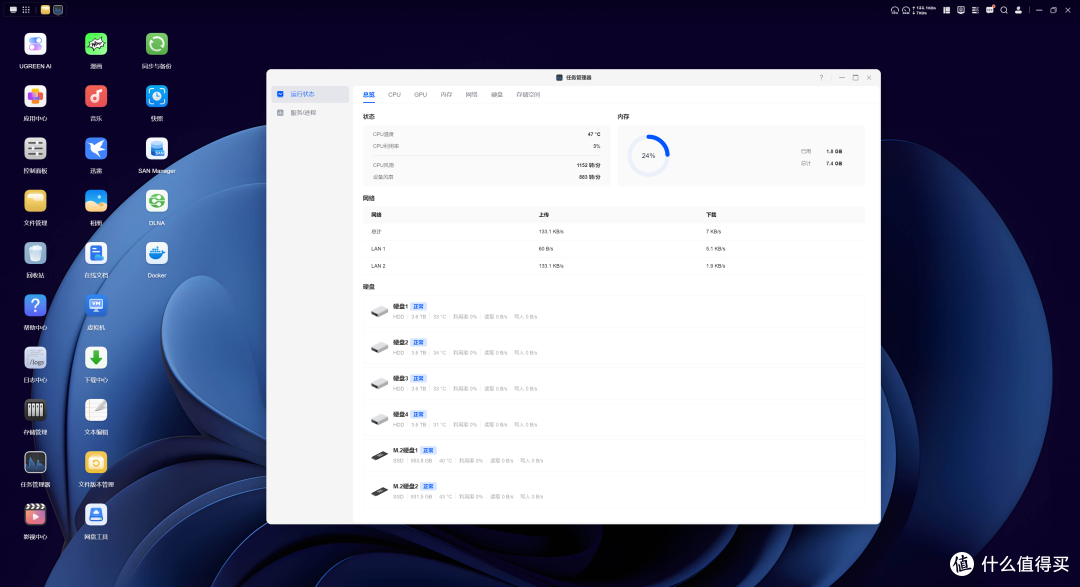Click the 总计 total network row
This screenshot has height=587, width=1080.
pos(614,231)
